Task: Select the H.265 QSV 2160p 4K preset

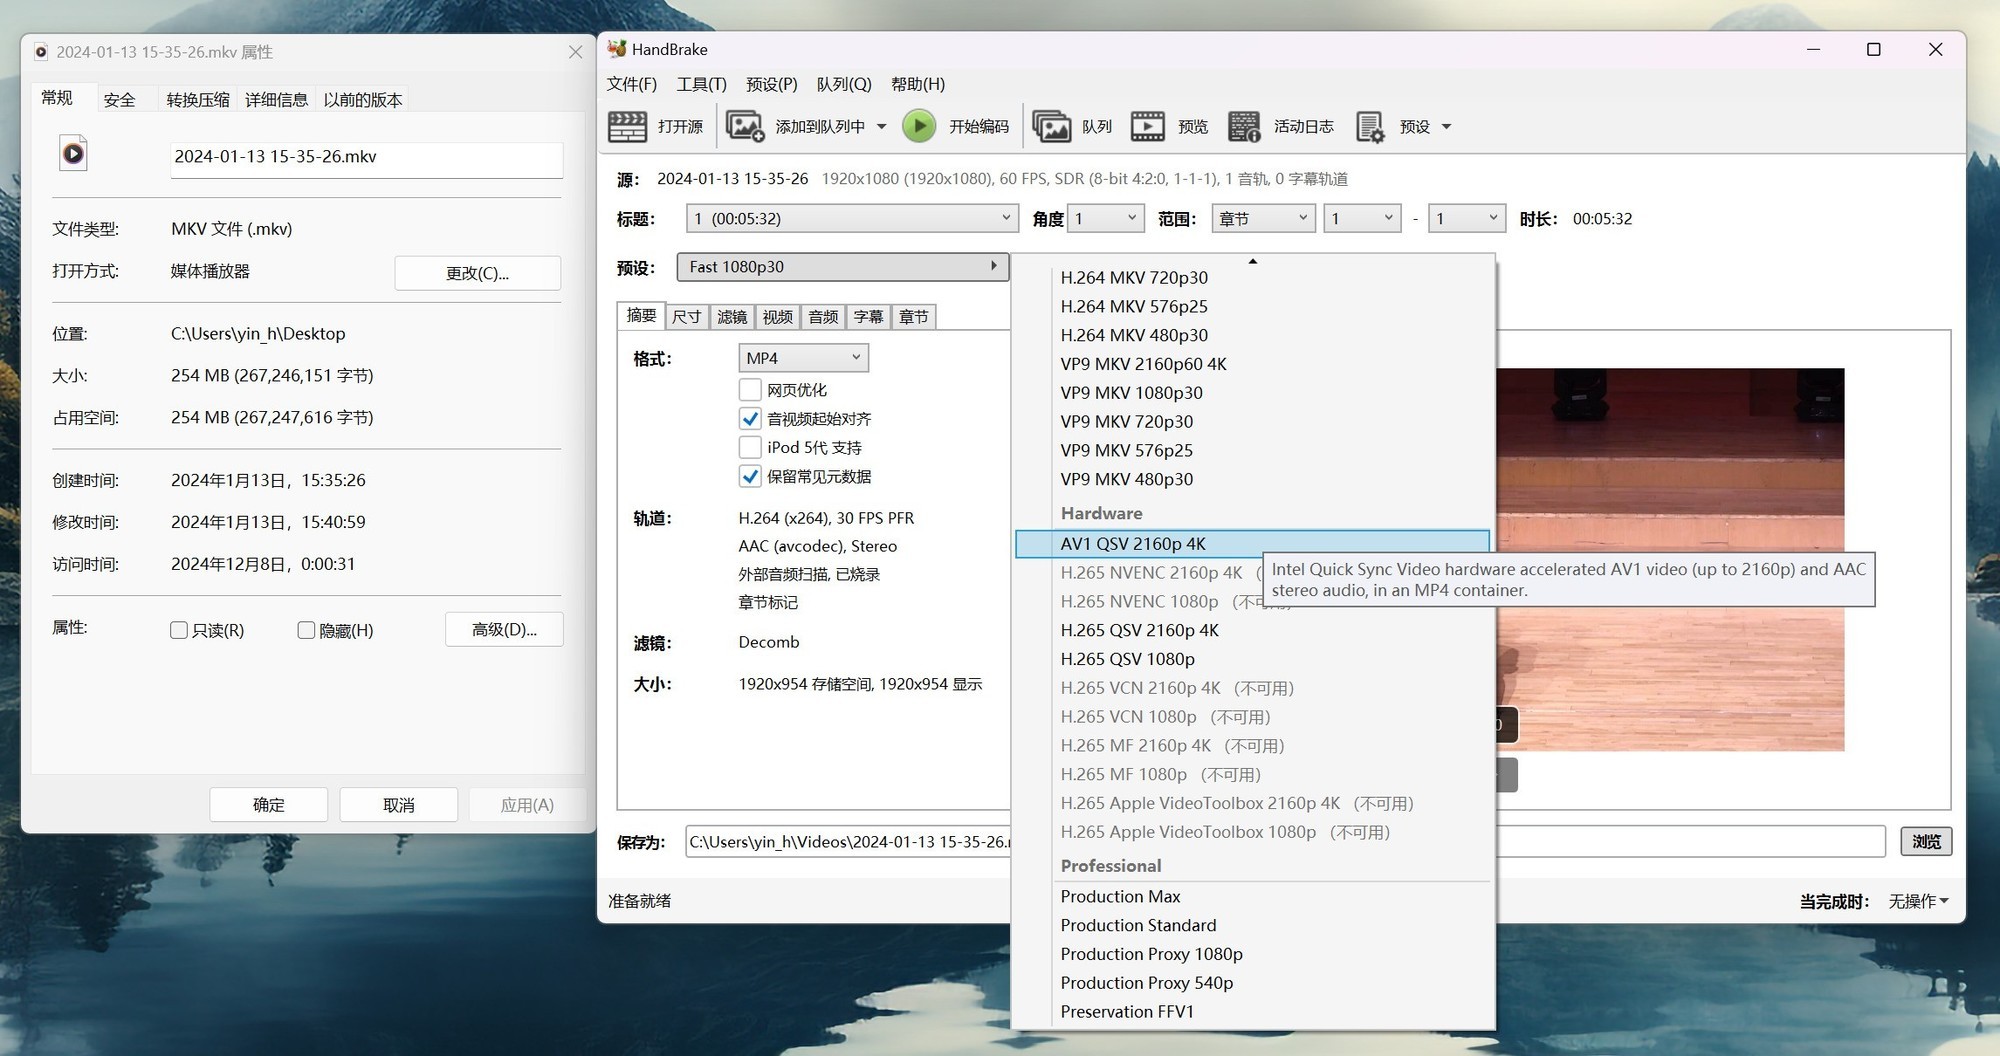Action: click(x=1139, y=630)
